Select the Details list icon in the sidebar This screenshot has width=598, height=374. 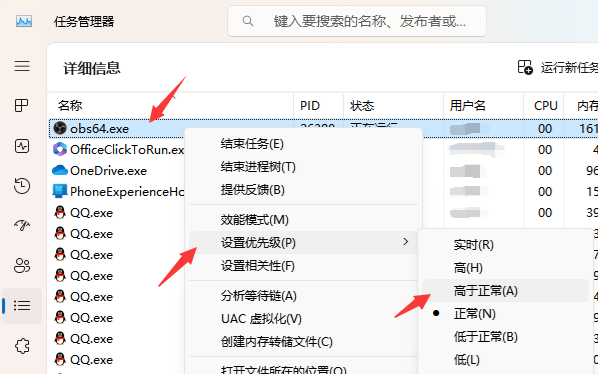[x=22, y=305]
